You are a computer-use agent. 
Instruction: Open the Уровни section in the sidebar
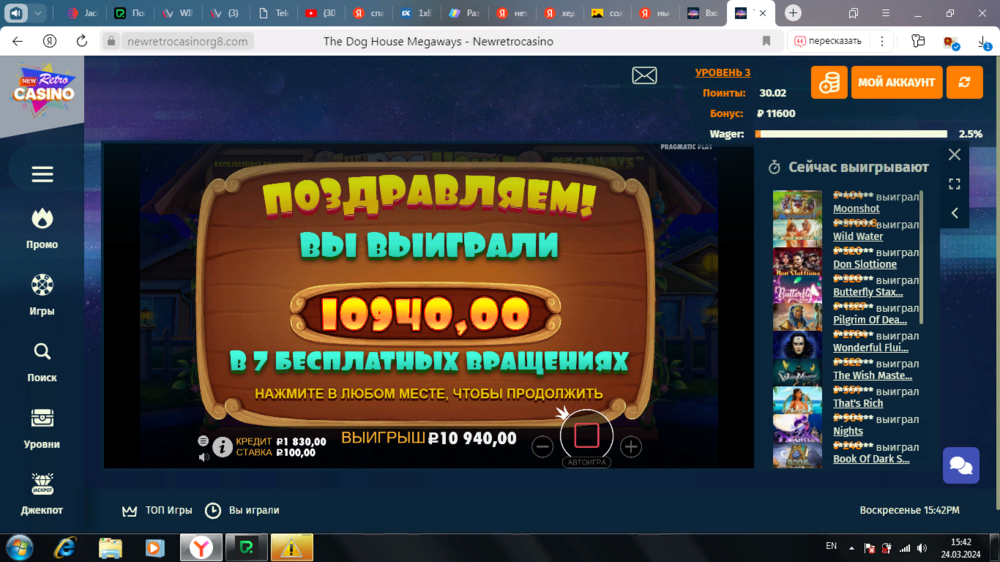pos(42,429)
